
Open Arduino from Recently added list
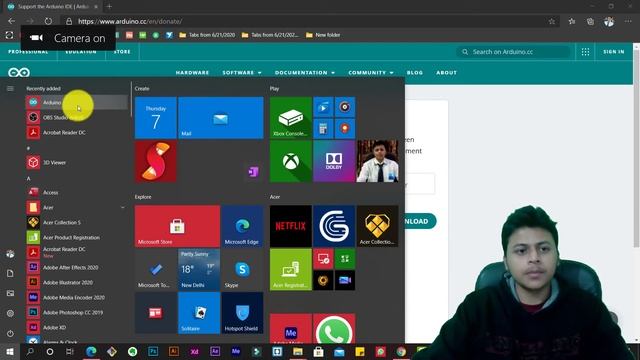pyautogui.click(x=77, y=102)
